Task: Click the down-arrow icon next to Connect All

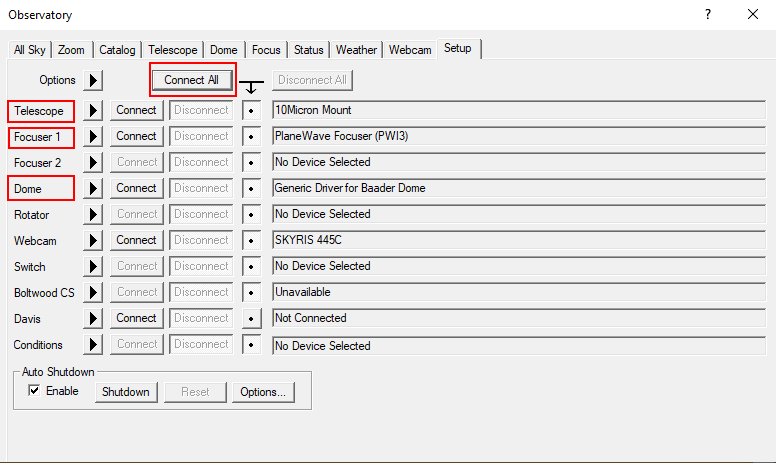Action: click(254, 86)
